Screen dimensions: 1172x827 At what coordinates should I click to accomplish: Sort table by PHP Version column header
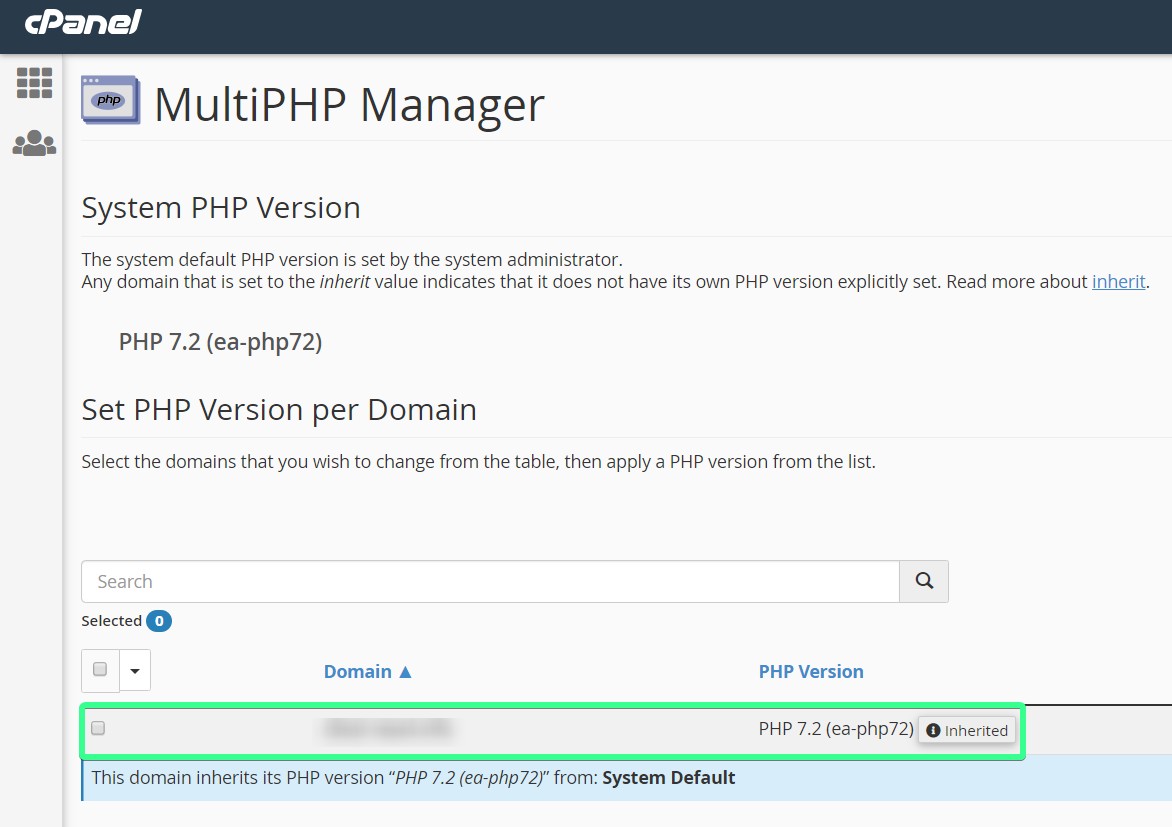click(811, 672)
